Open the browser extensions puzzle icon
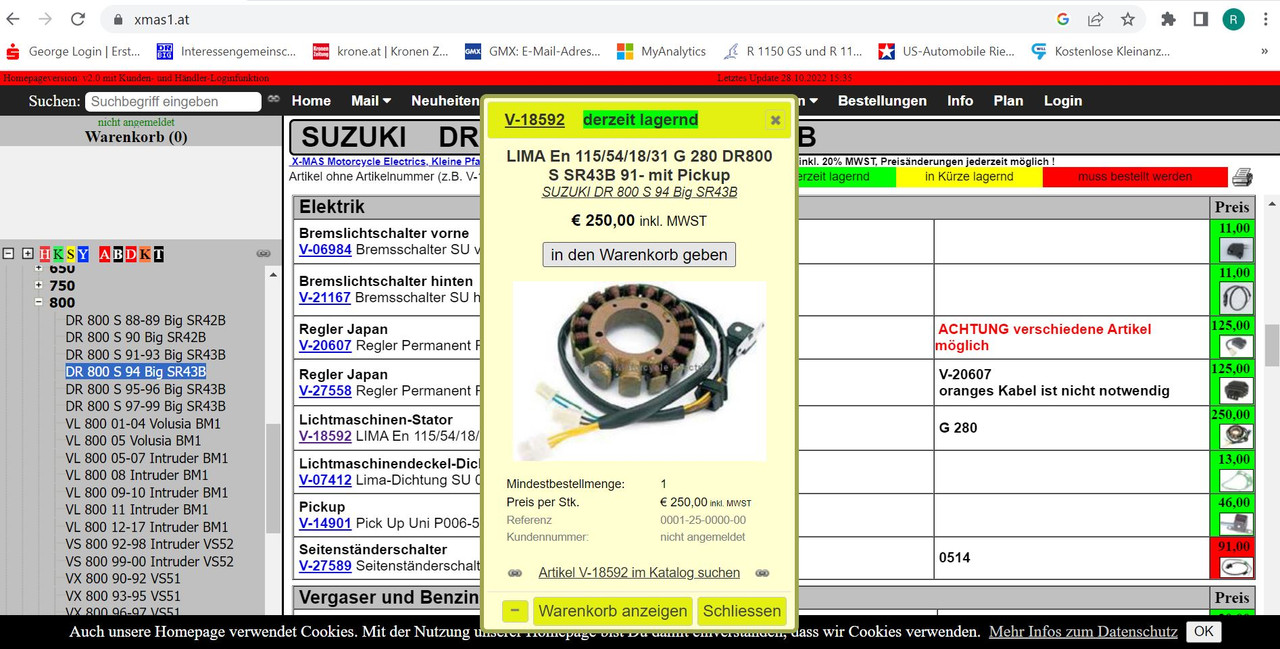1280x649 pixels. pos(1168,19)
